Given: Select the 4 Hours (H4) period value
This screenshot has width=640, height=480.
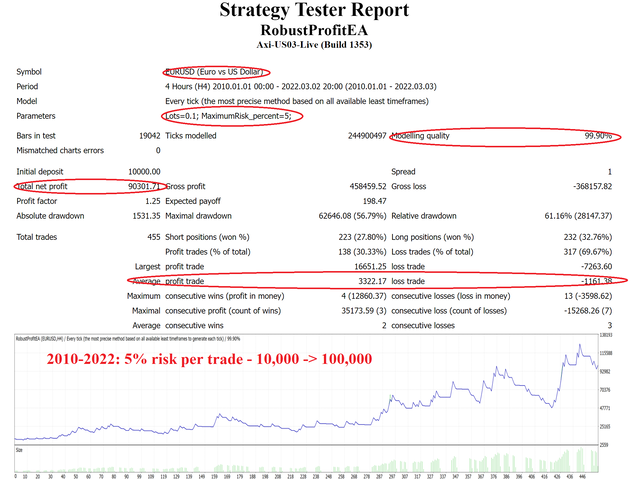Looking at the screenshot, I should [301, 87].
